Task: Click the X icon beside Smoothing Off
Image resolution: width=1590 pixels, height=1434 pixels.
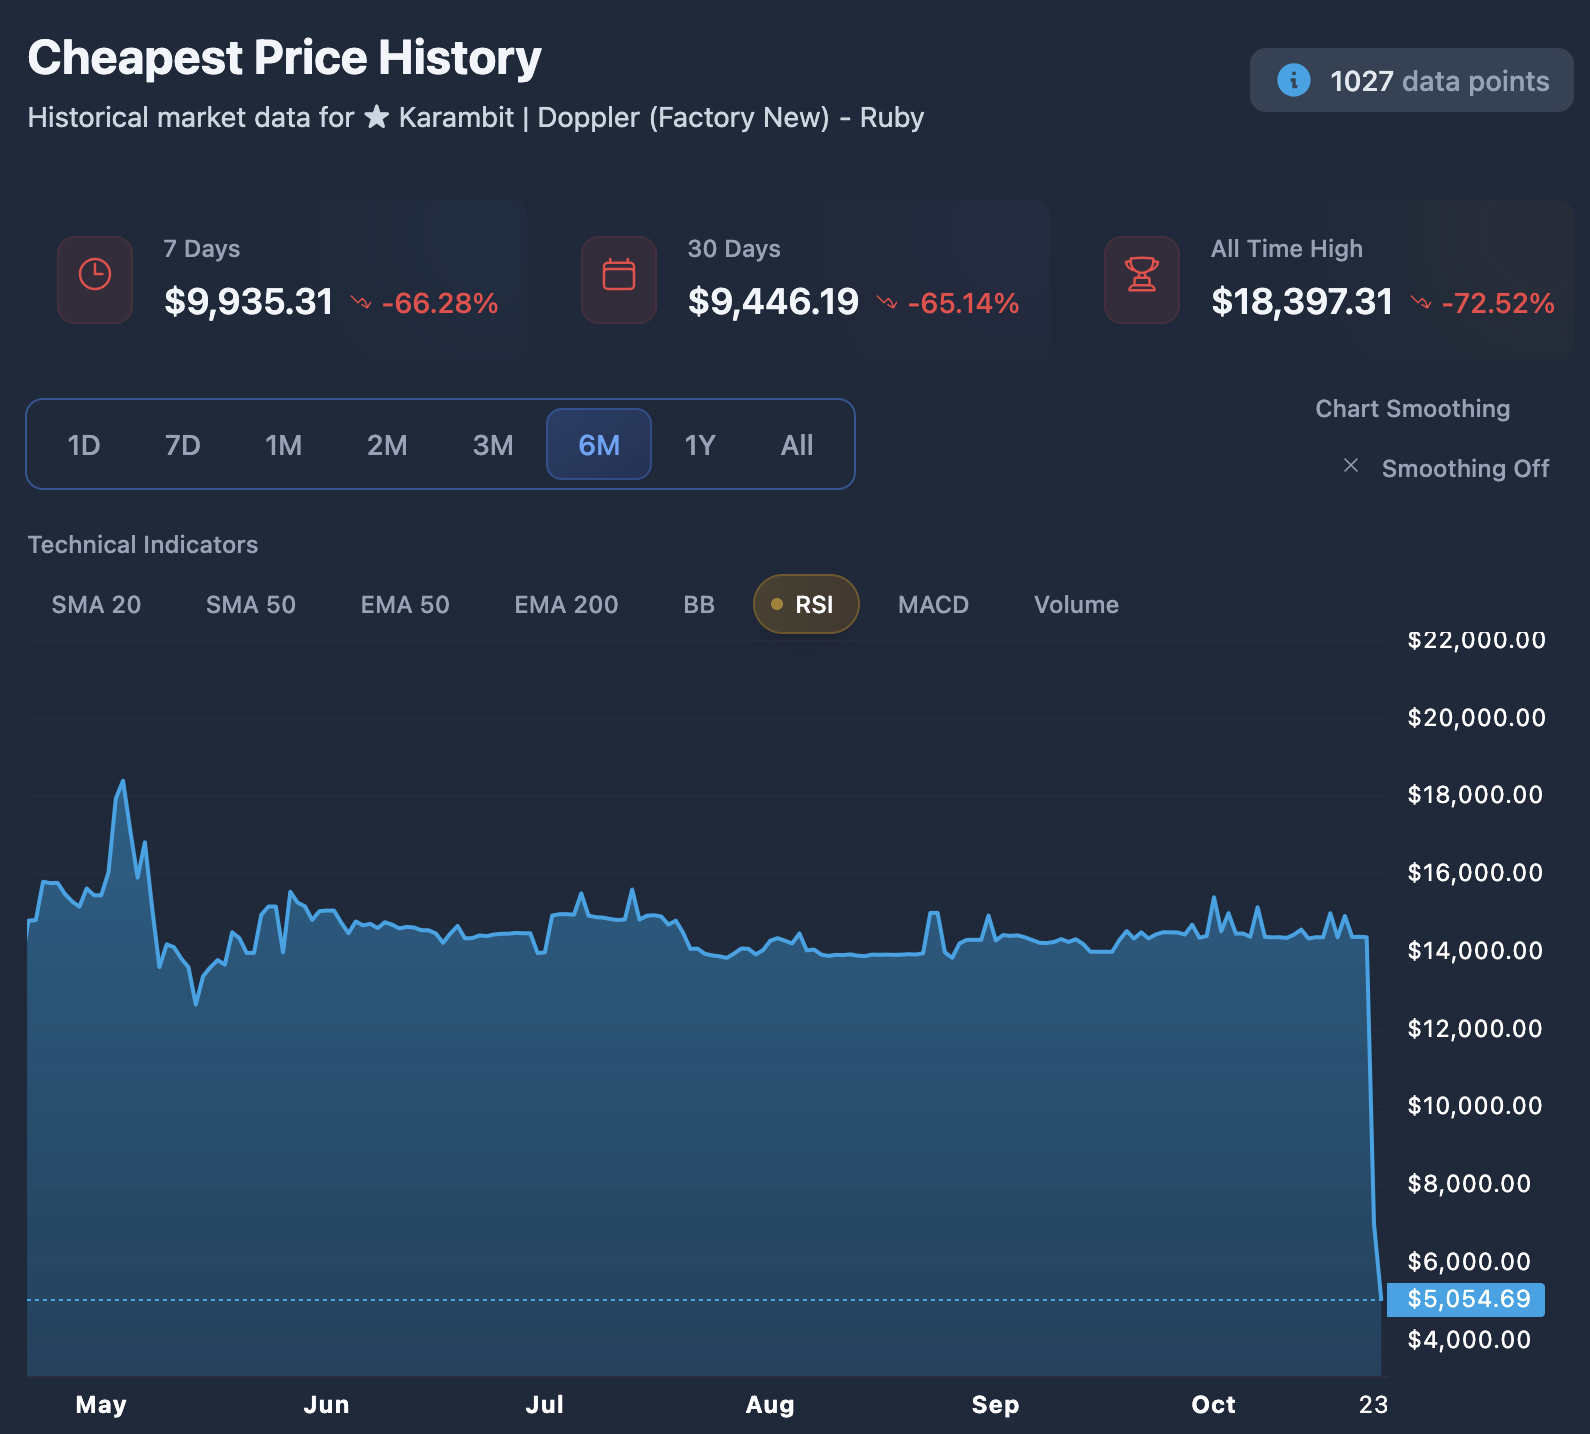Action: pos(1351,466)
